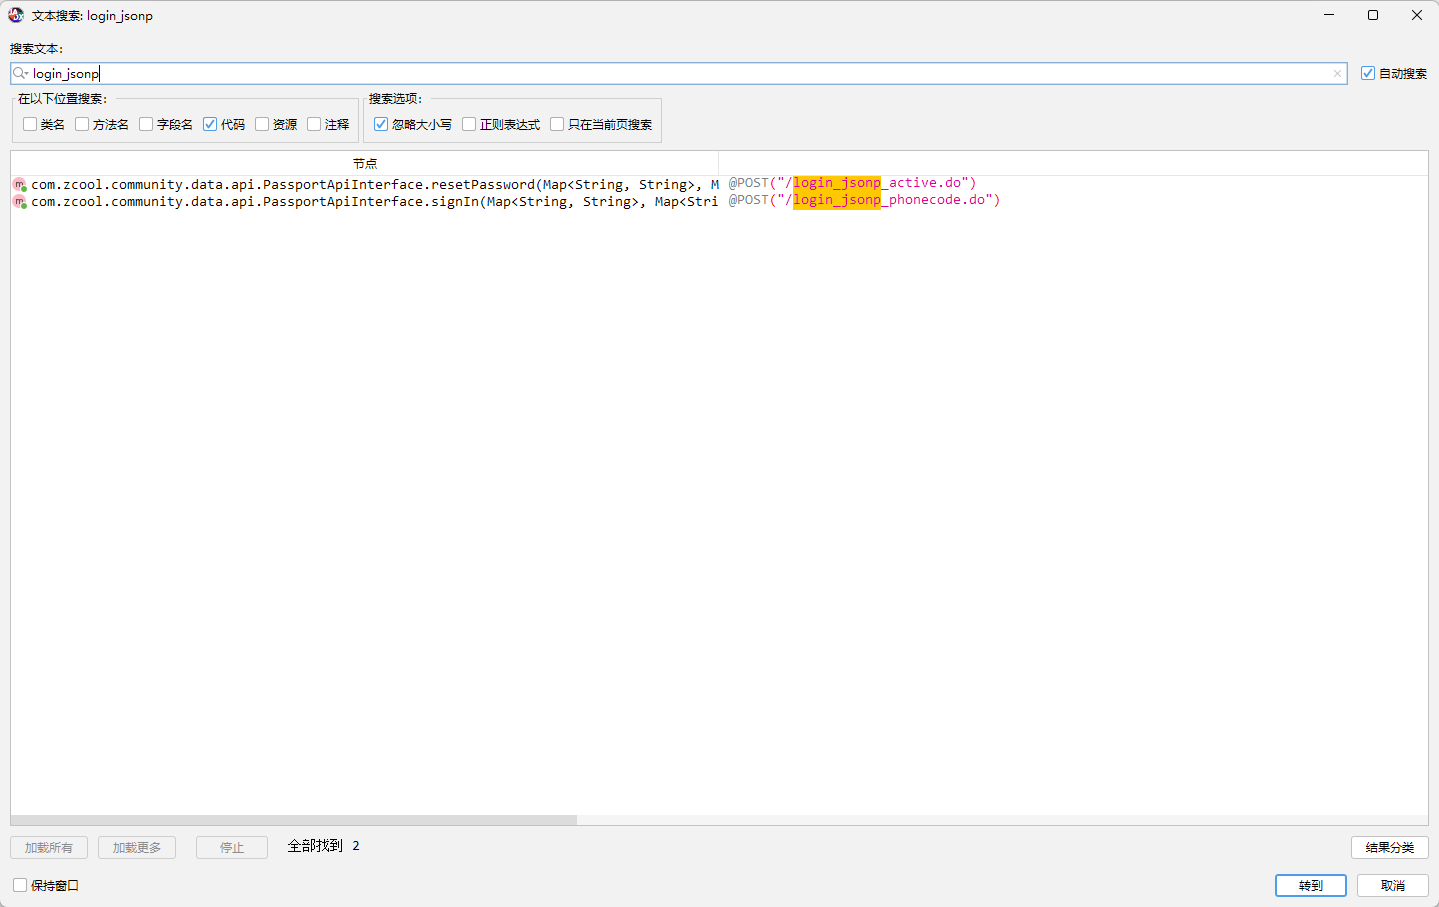This screenshot has width=1439, height=907.
Task: Enable the 资源 search checkbox
Action: click(262, 124)
